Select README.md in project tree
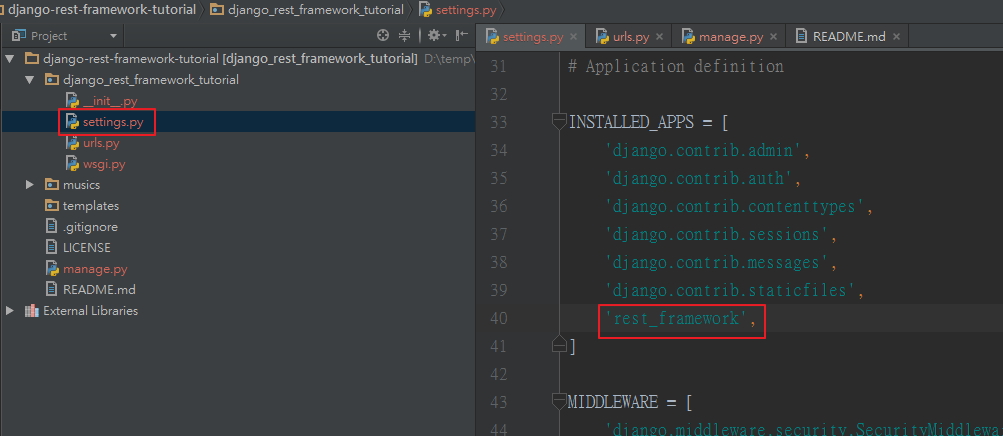Screen dimensions: 1003x436 tap(99, 290)
